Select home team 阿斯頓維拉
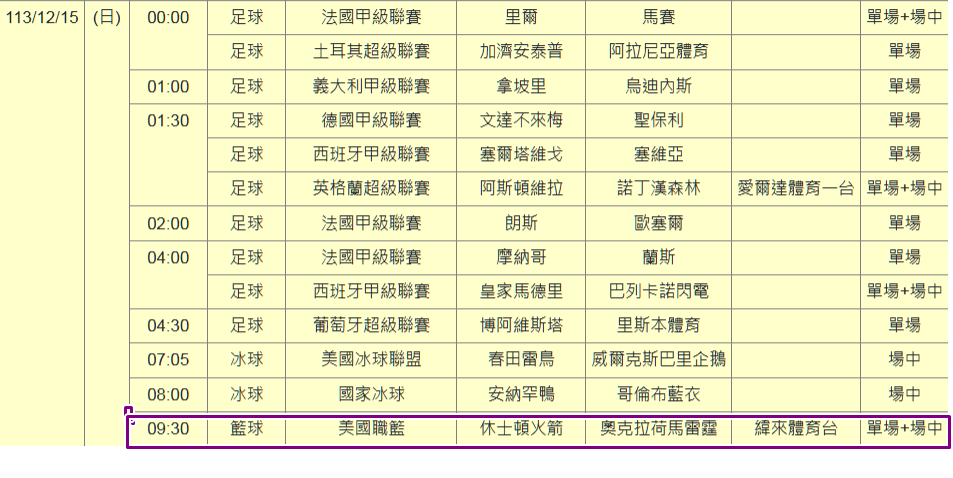The width and height of the screenshot is (953, 478). [521, 189]
